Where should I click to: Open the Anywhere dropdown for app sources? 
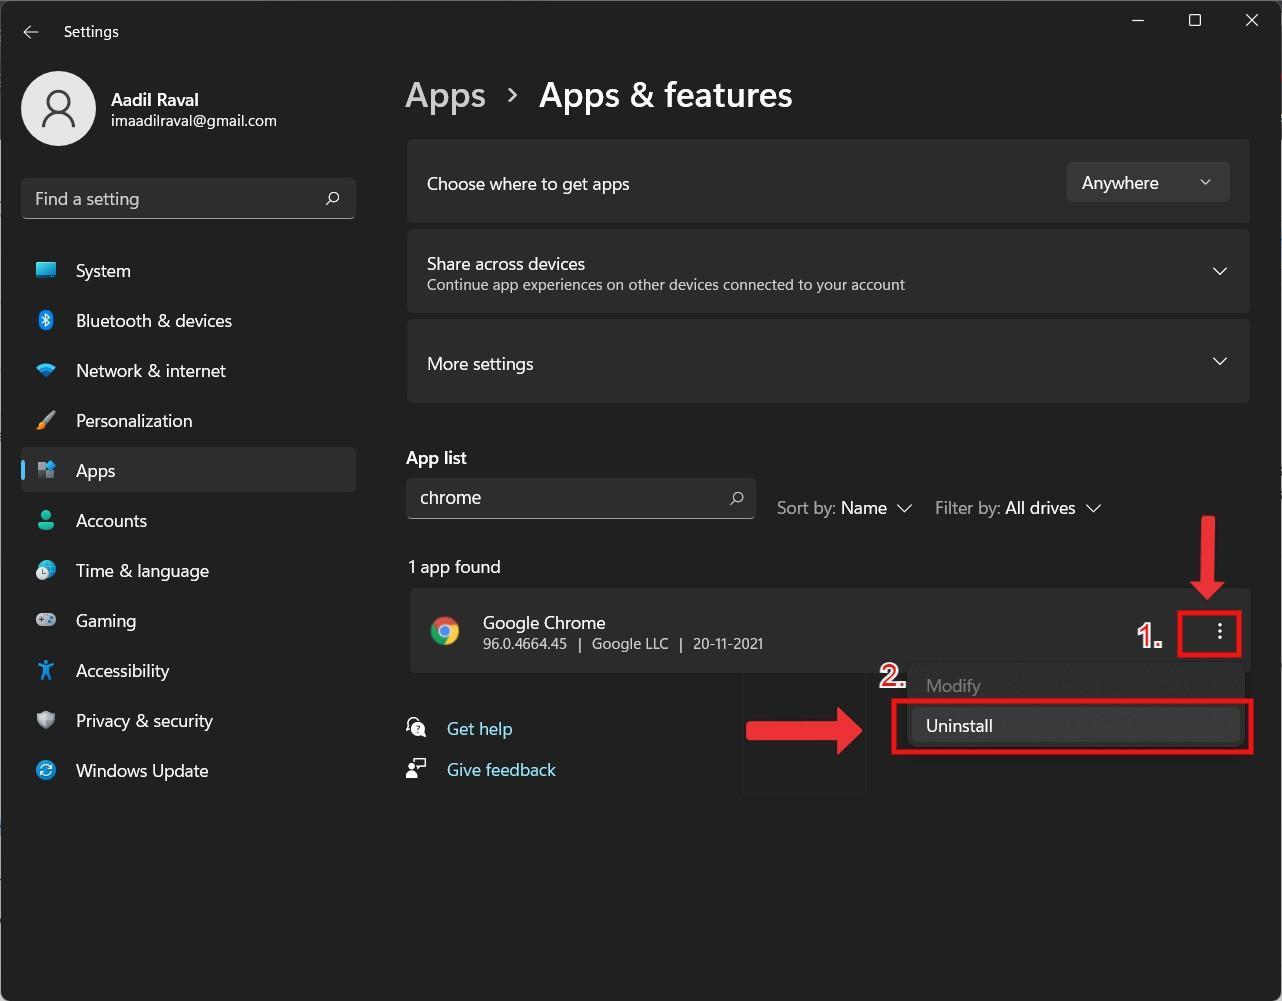click(x=1147, y=183)
